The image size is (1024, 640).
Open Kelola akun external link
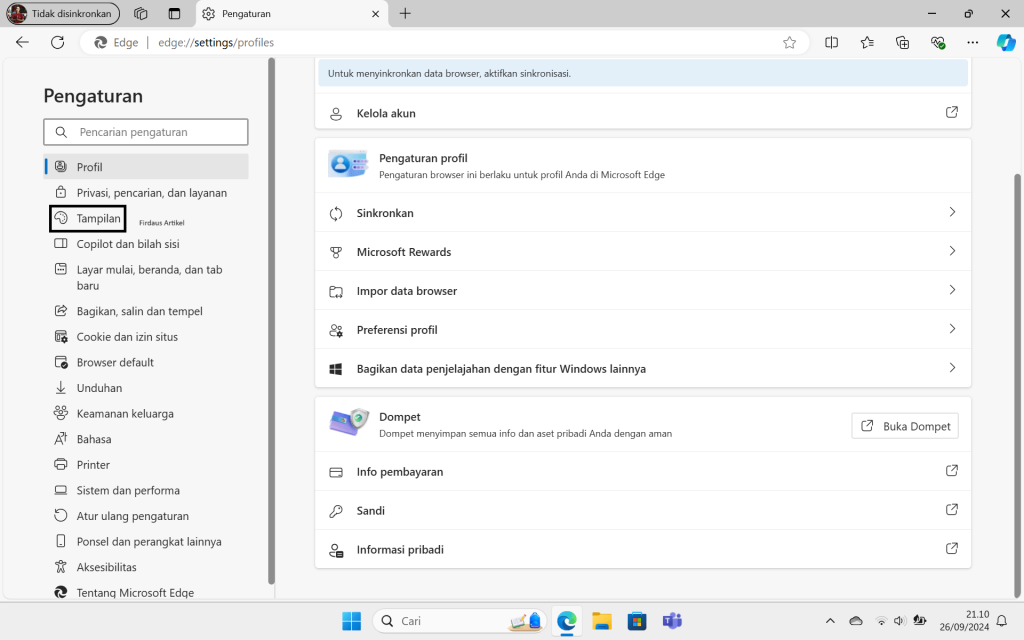(951, 112)
